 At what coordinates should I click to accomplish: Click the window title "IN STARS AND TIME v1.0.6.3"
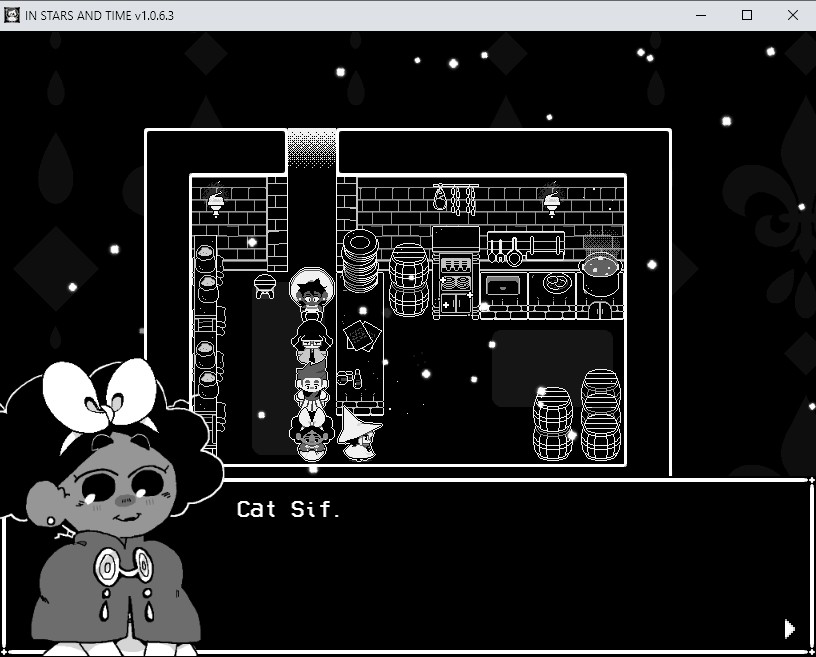[x=99, y=16]
